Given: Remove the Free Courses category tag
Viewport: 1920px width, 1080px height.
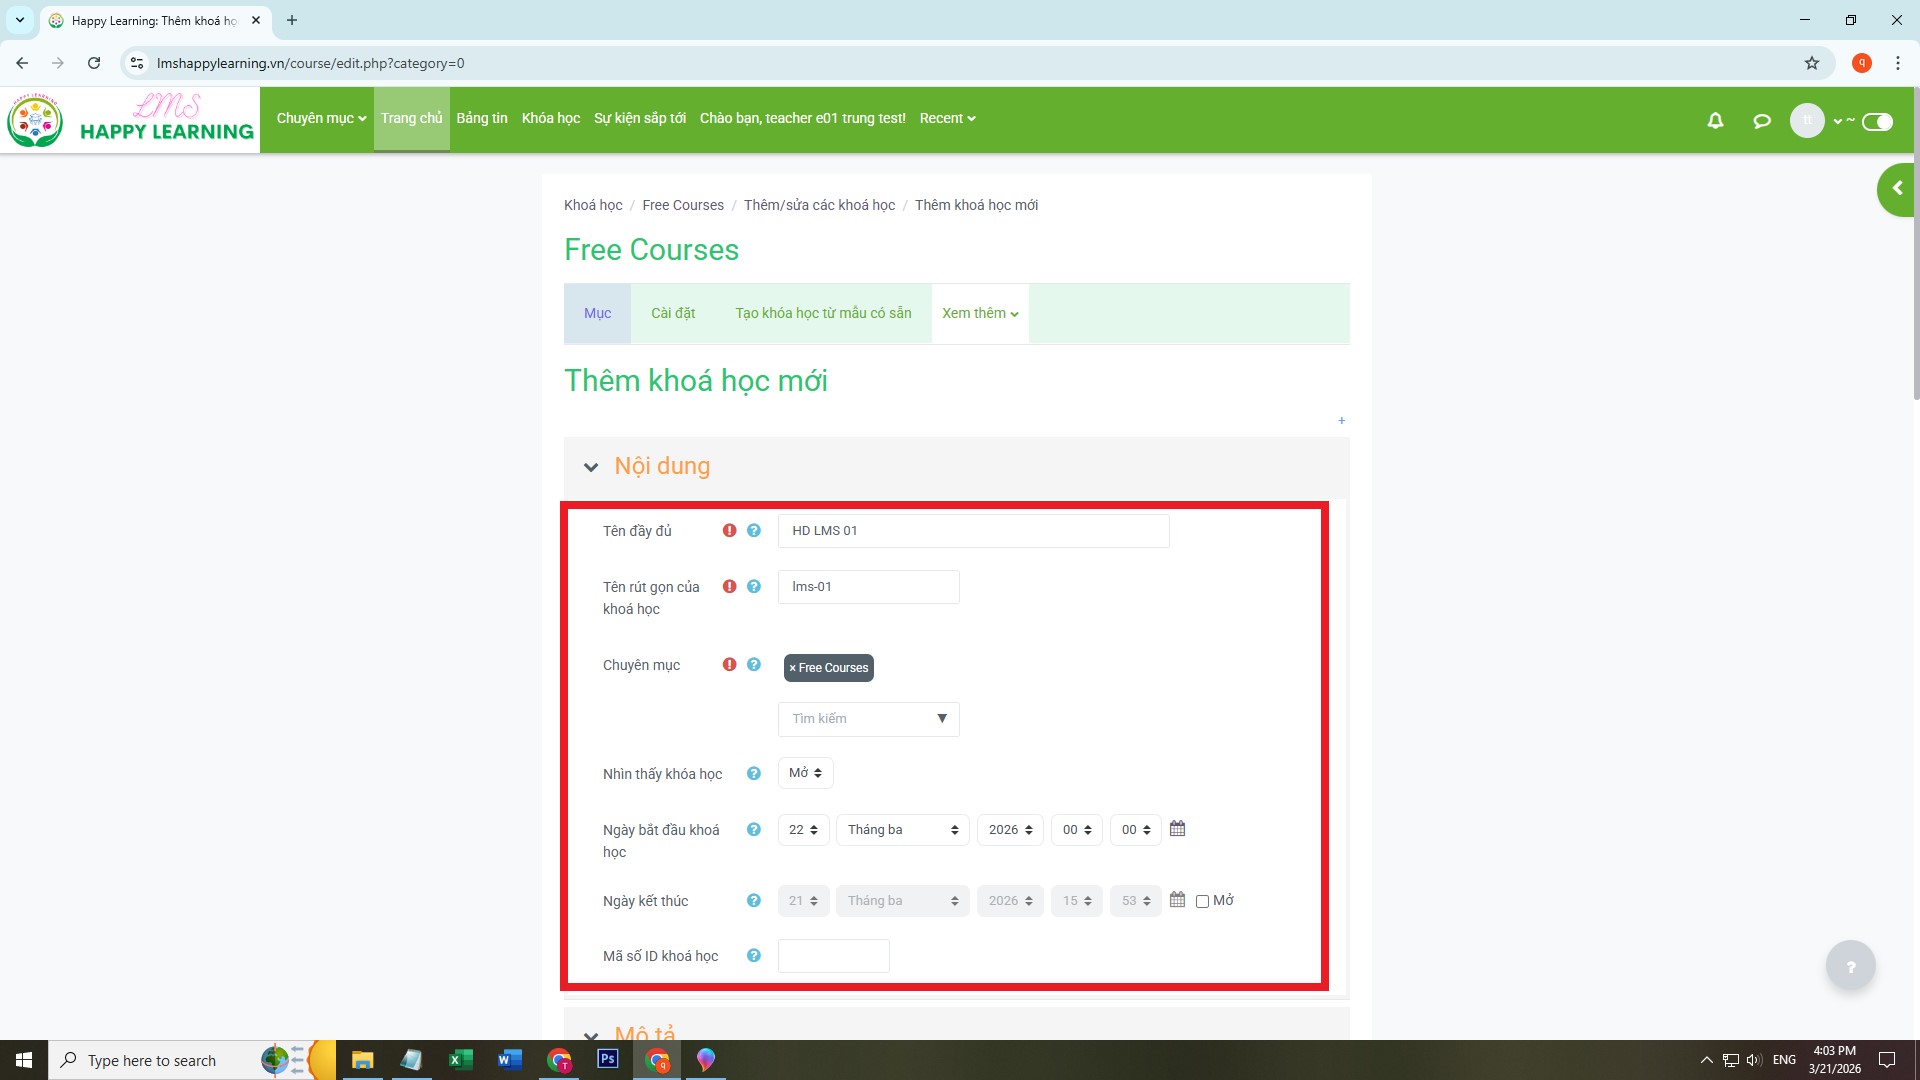Looking at the screenshot, I should coord(792,668).
